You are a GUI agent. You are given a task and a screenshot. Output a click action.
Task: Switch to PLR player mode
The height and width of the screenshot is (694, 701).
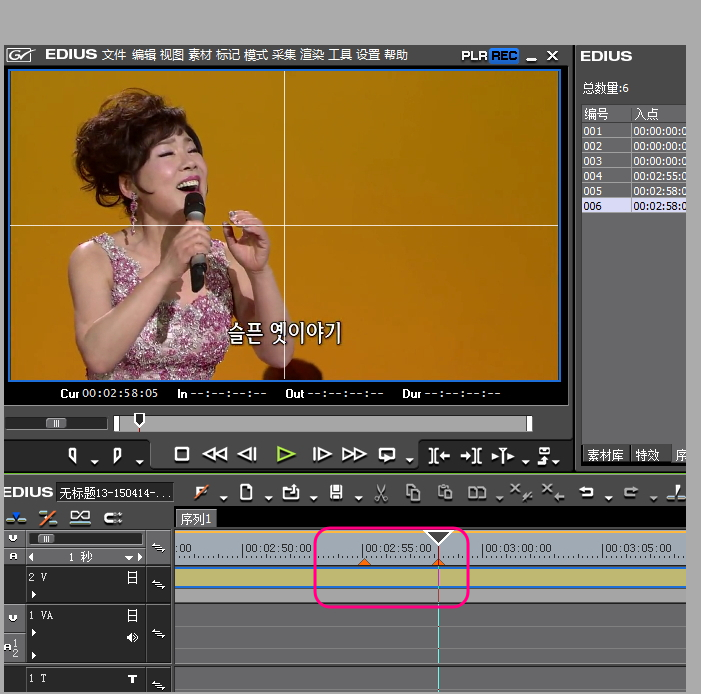474,56
